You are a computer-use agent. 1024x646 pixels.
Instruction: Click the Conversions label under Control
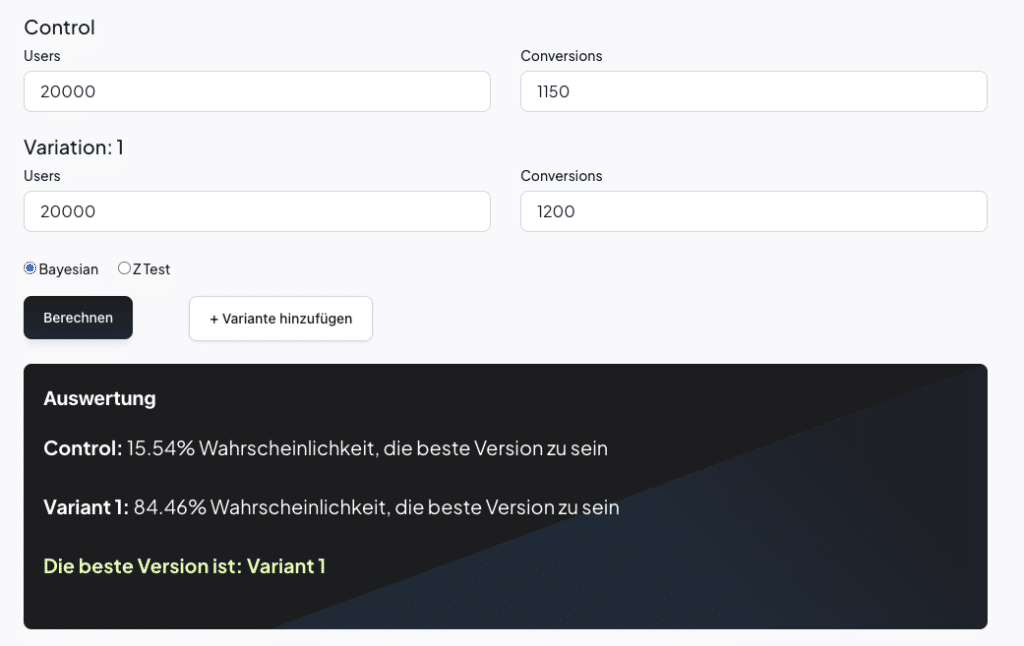click(561, 56)
